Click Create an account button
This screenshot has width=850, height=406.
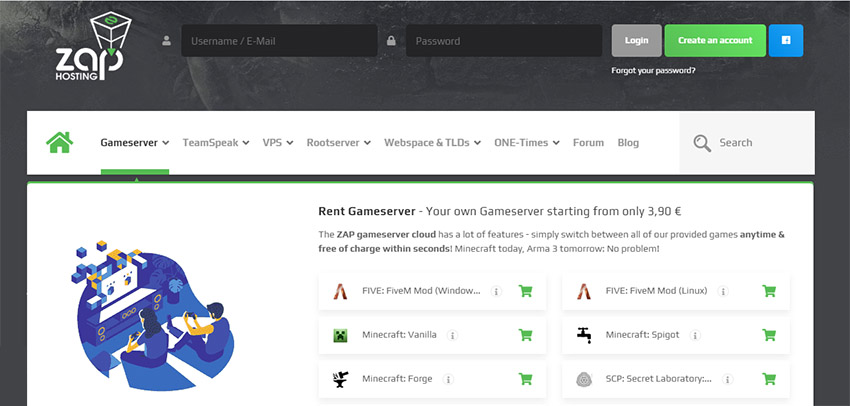(715, 41)
